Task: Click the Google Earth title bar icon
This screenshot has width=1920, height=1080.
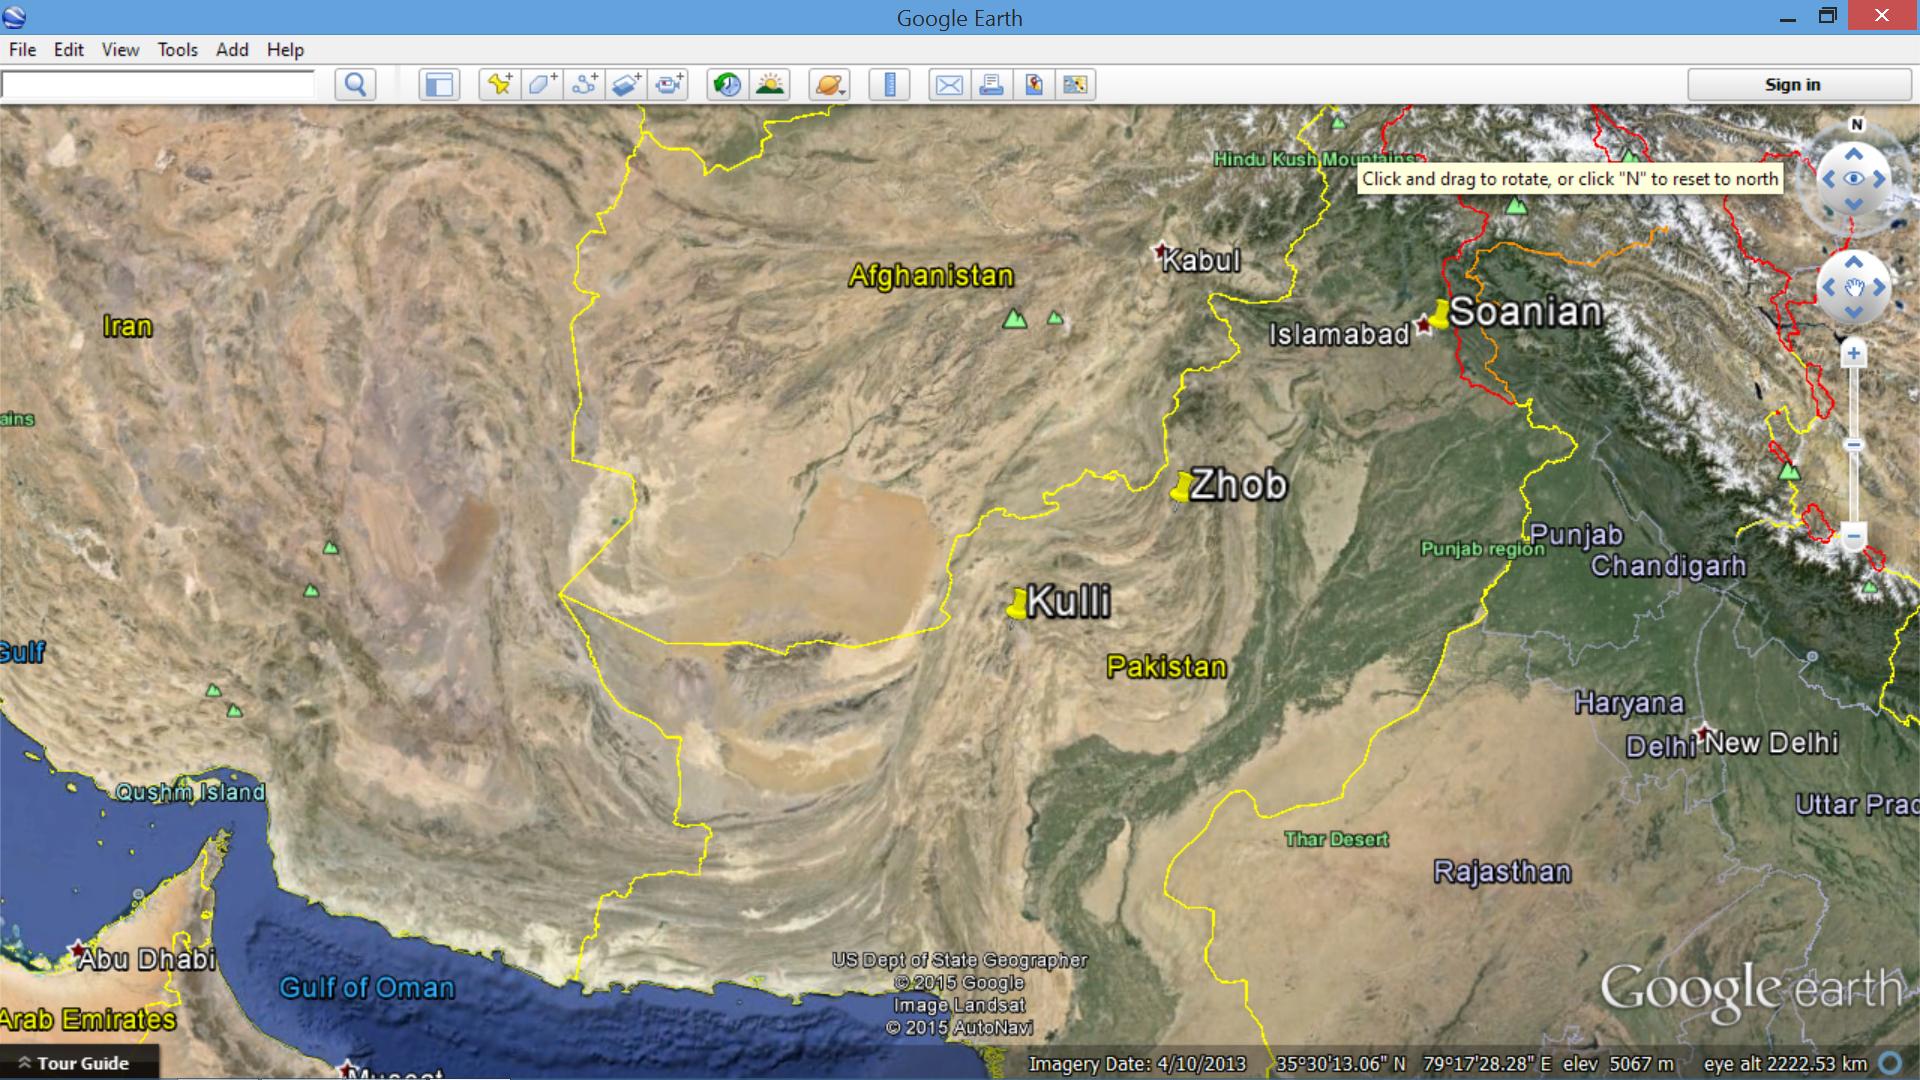Action: (x=14, y=17)
